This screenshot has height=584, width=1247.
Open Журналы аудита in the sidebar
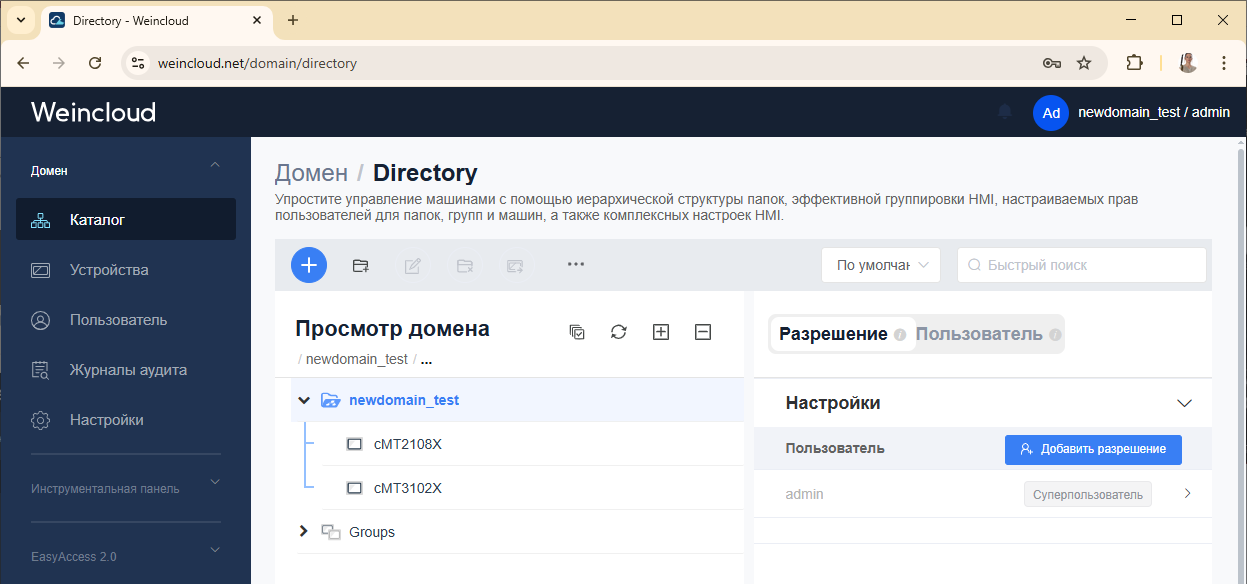[128, 370]
